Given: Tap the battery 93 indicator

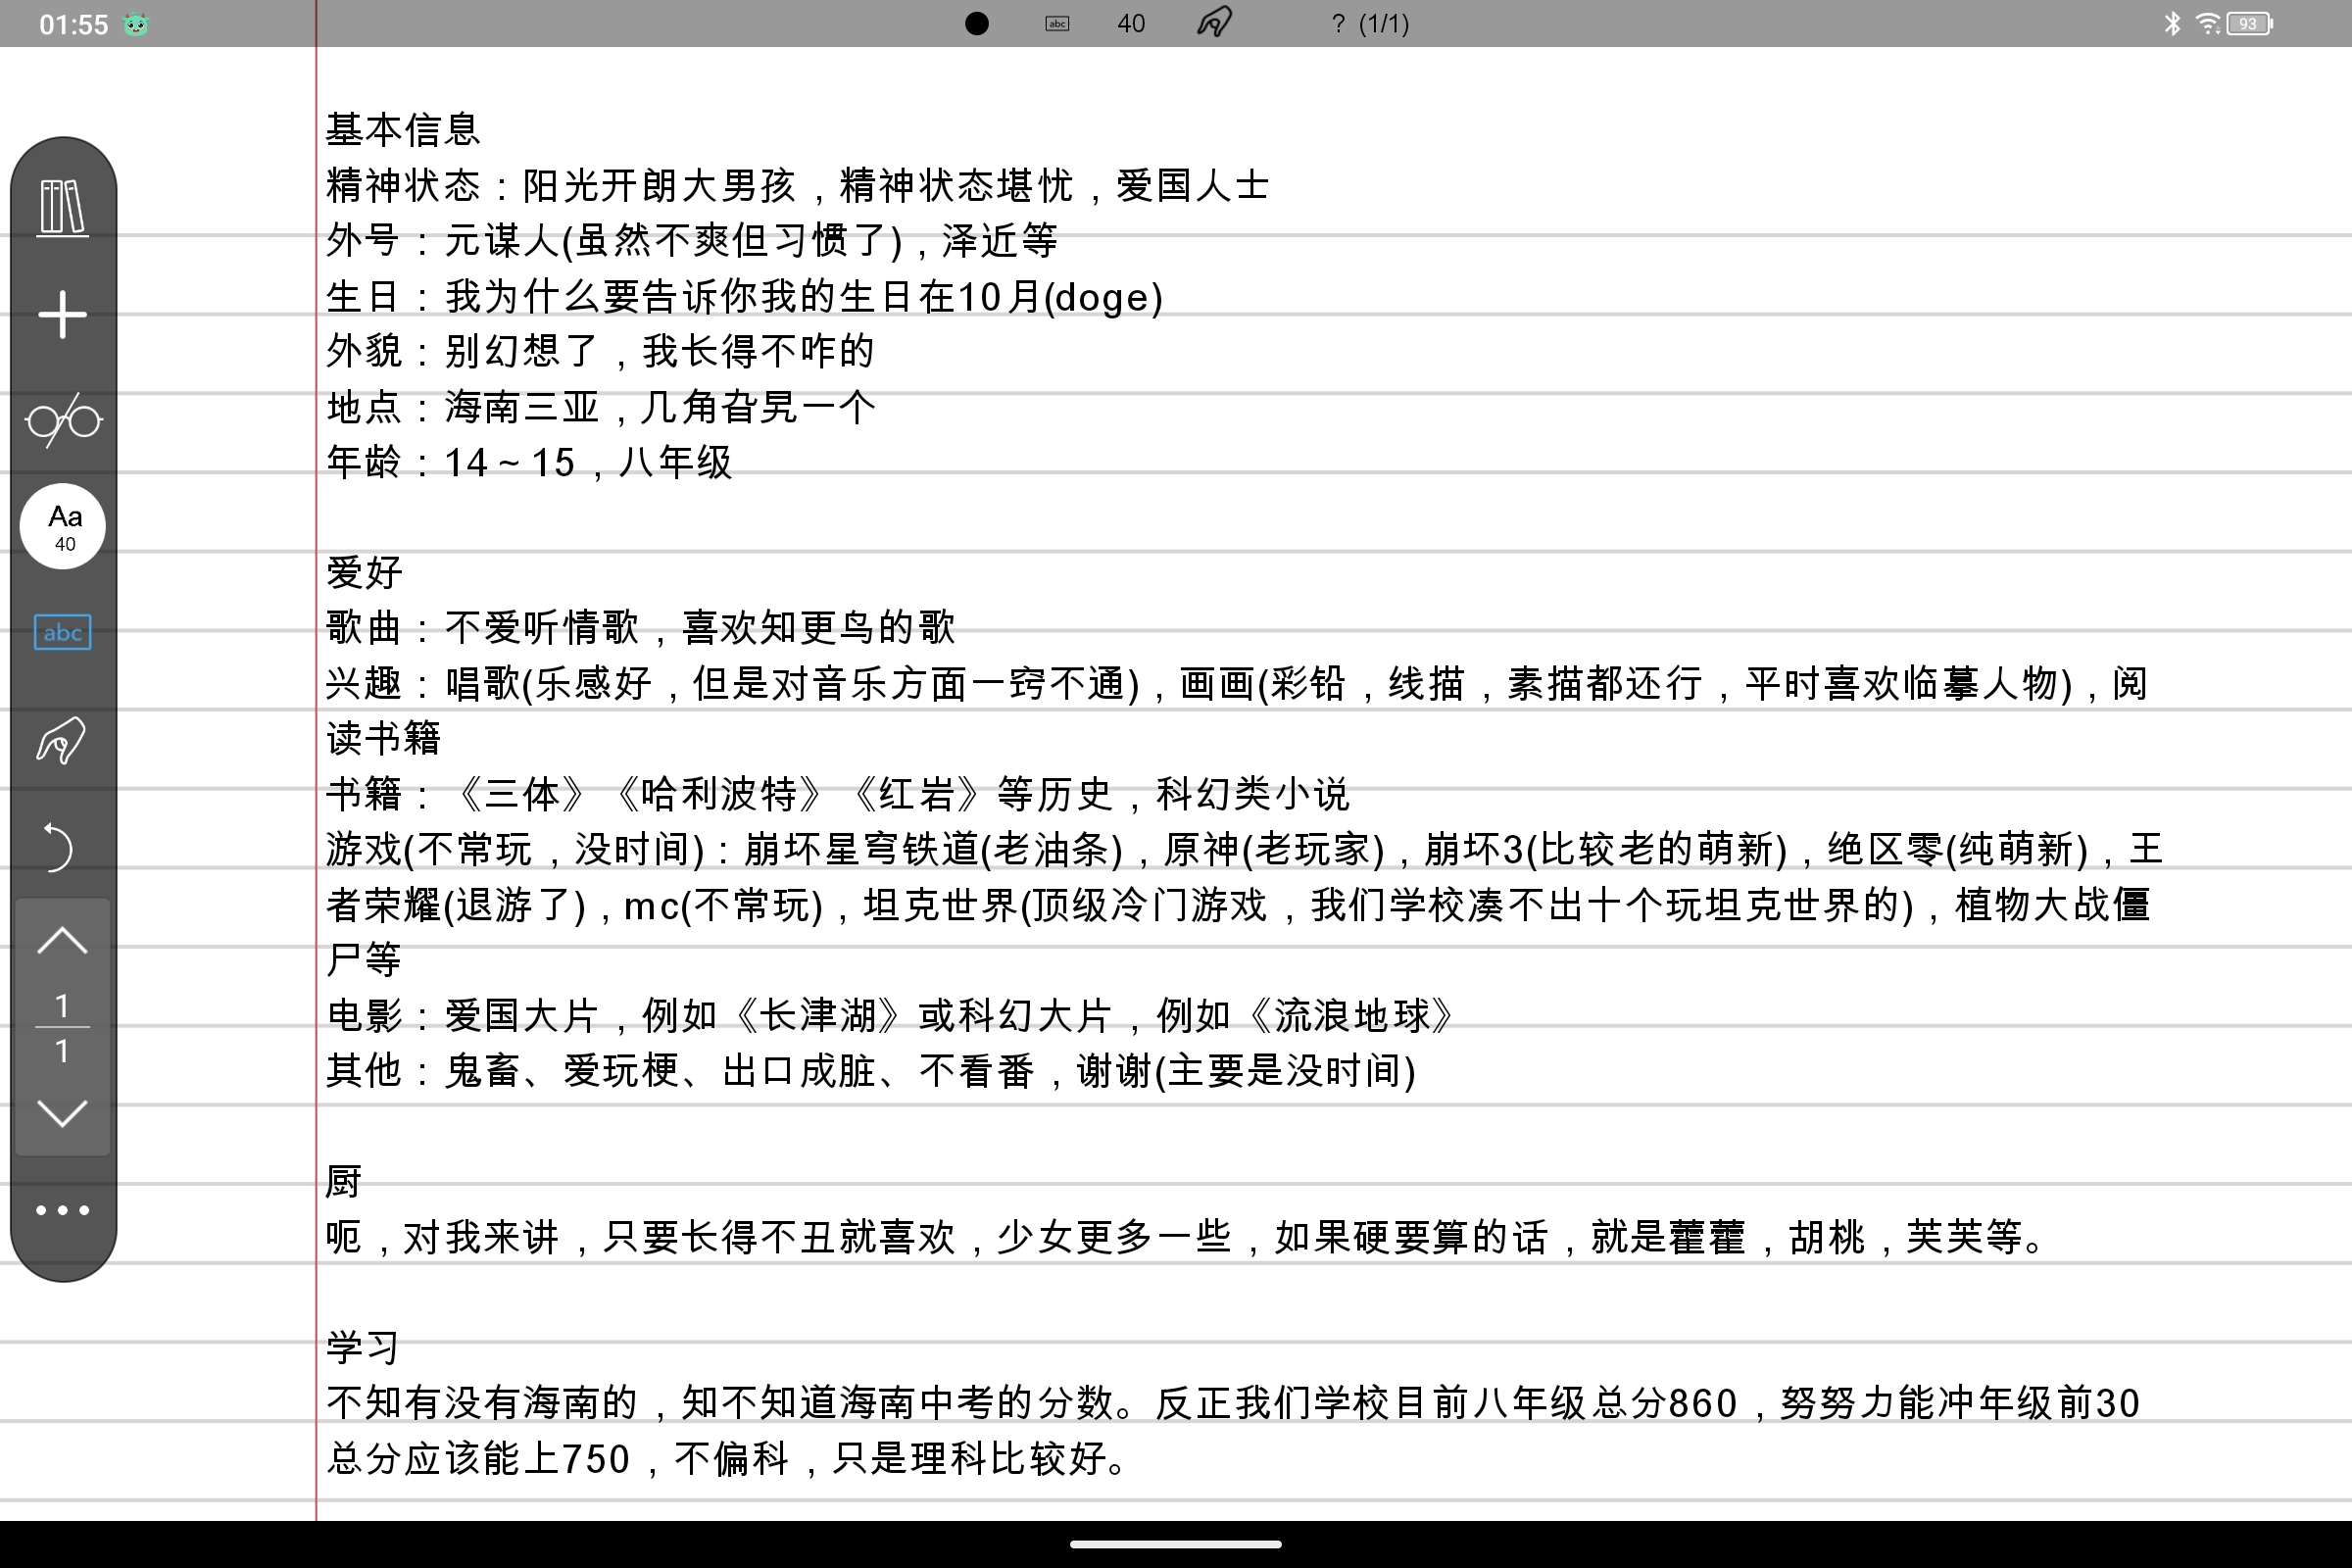Looking at the screenshot, I should pos(2250,23).
